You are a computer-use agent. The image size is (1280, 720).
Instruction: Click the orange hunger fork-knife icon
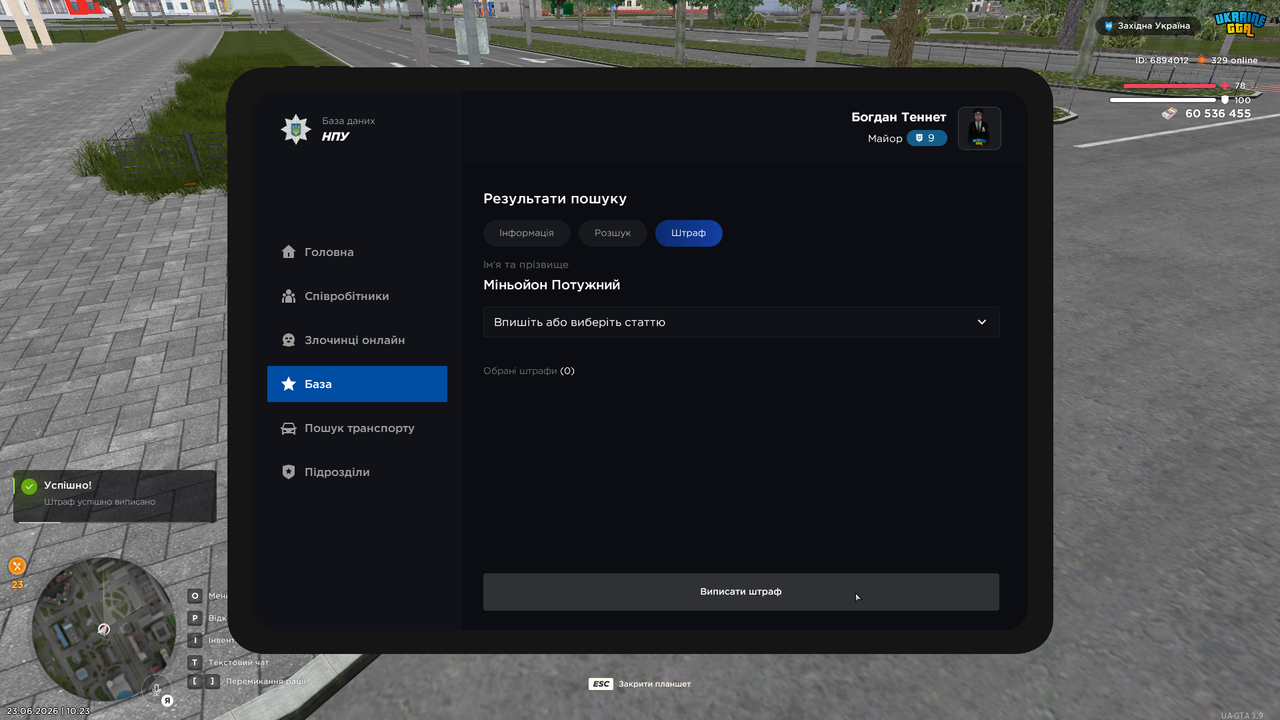click(x=17, y=566)
